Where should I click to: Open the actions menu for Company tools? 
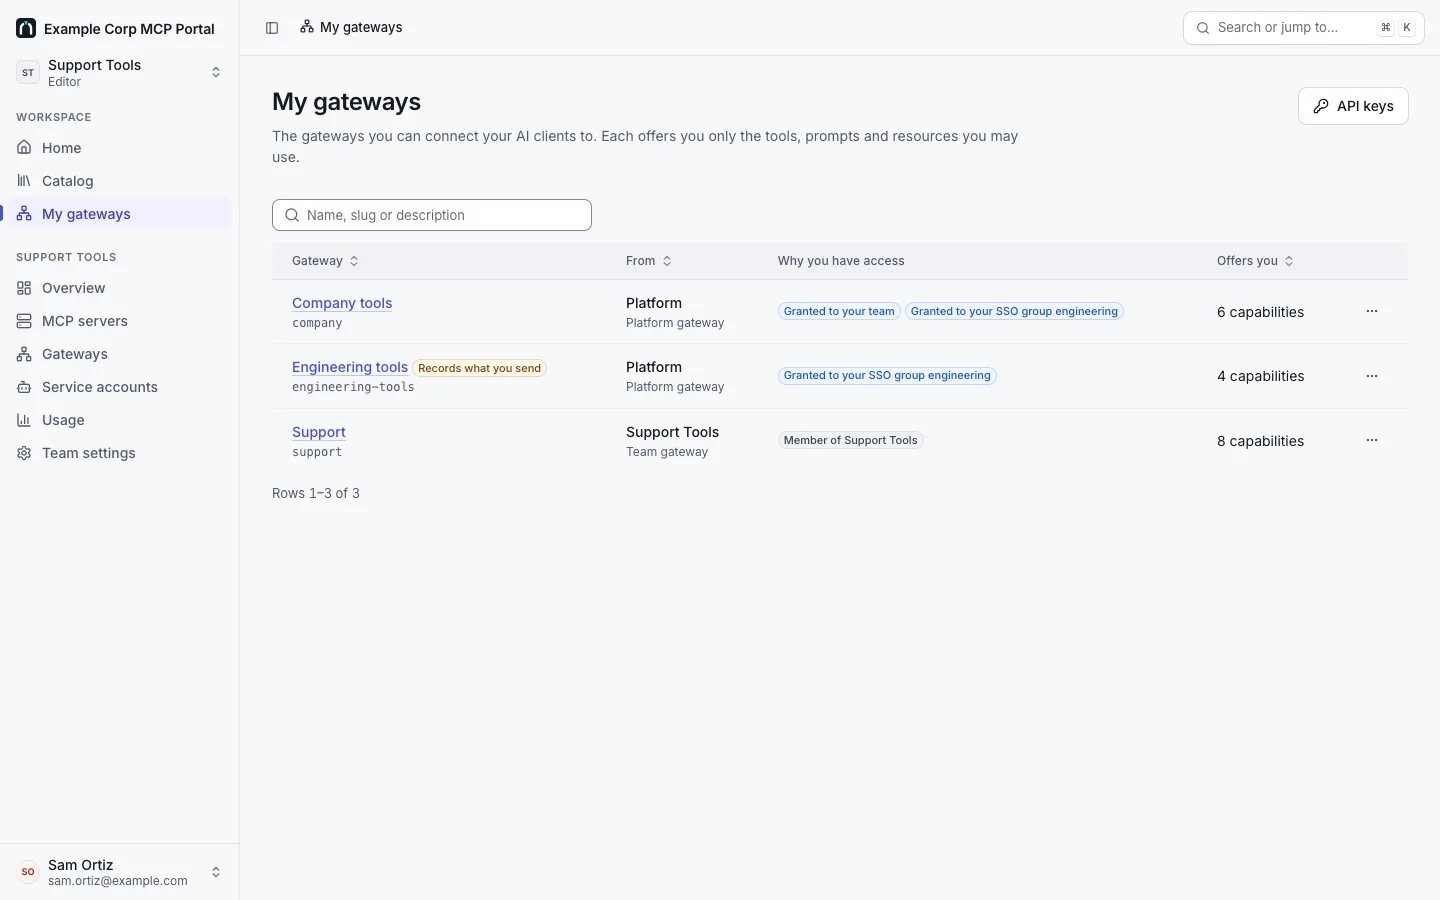click(x=1372, y=311)
